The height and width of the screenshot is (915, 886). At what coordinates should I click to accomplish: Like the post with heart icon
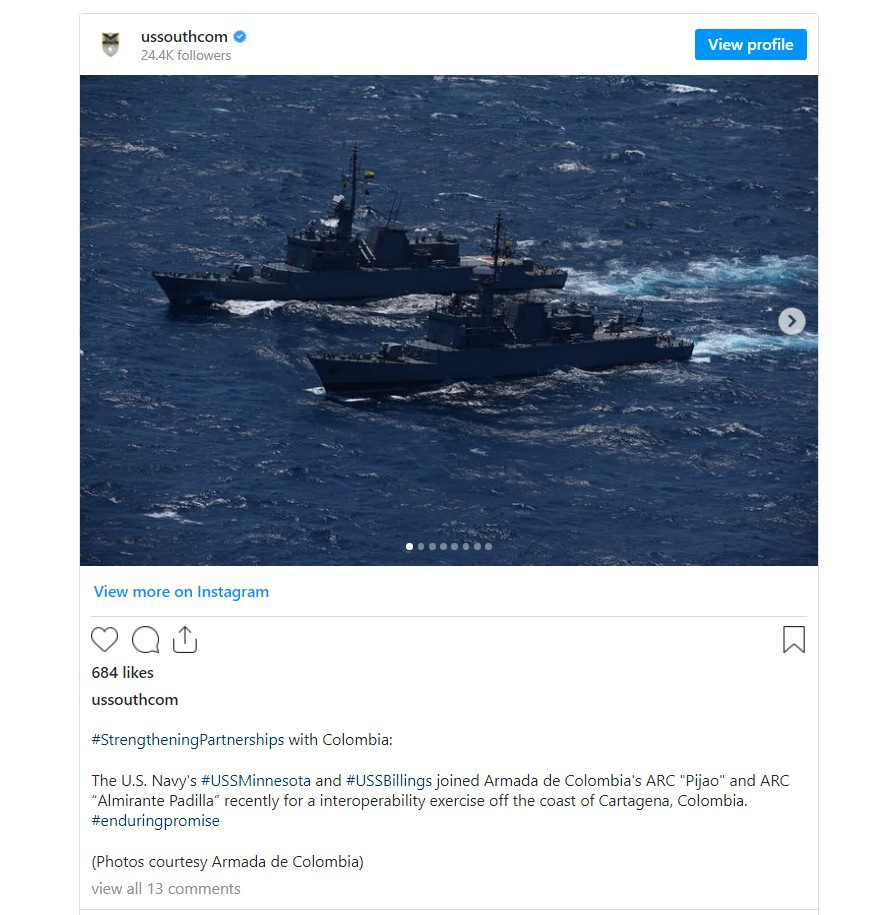[x=104, y=639]
